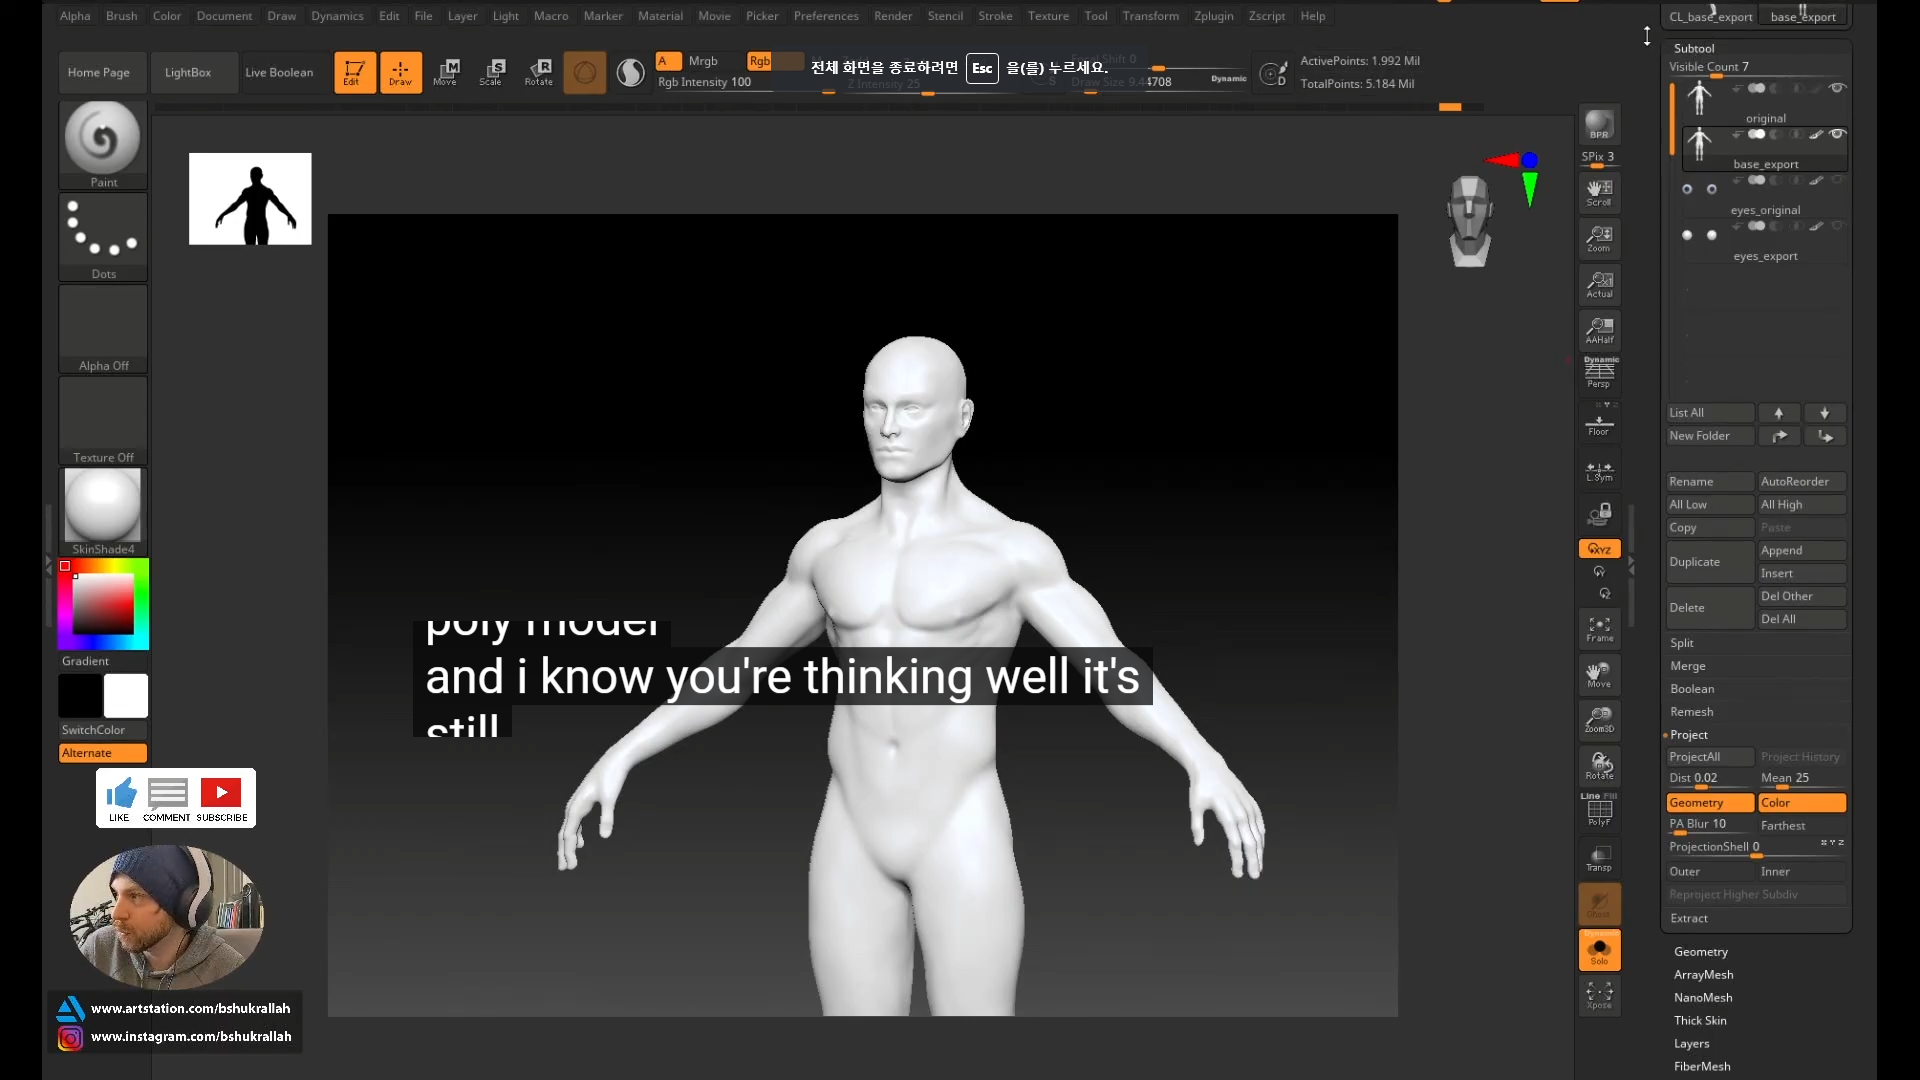The height and width of the screenshot is (1080, 1920).
Task: Toggle the Solo mode icon
Action: point(1599,950)
